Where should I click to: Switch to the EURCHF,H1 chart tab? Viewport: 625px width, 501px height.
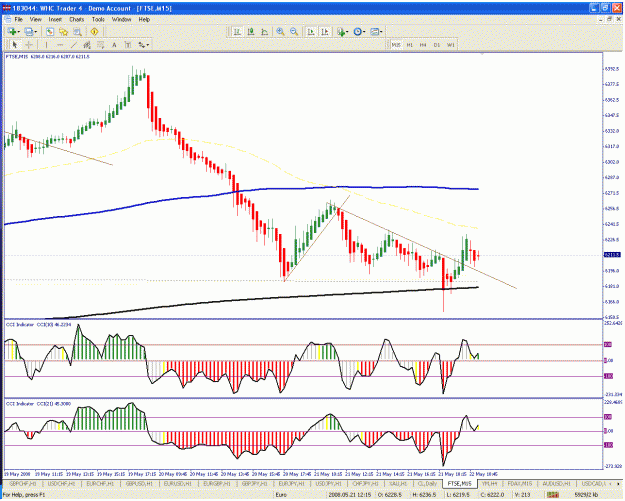[100, 483]
